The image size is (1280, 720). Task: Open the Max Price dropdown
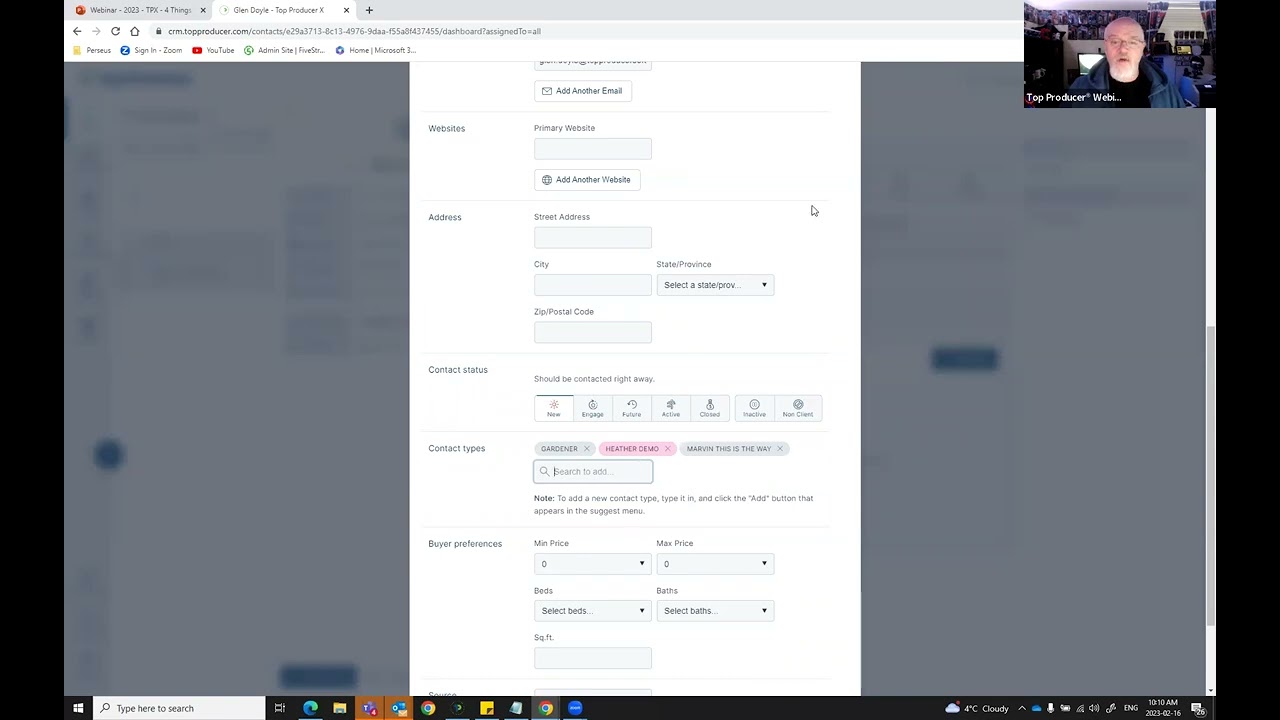(715, 564)
